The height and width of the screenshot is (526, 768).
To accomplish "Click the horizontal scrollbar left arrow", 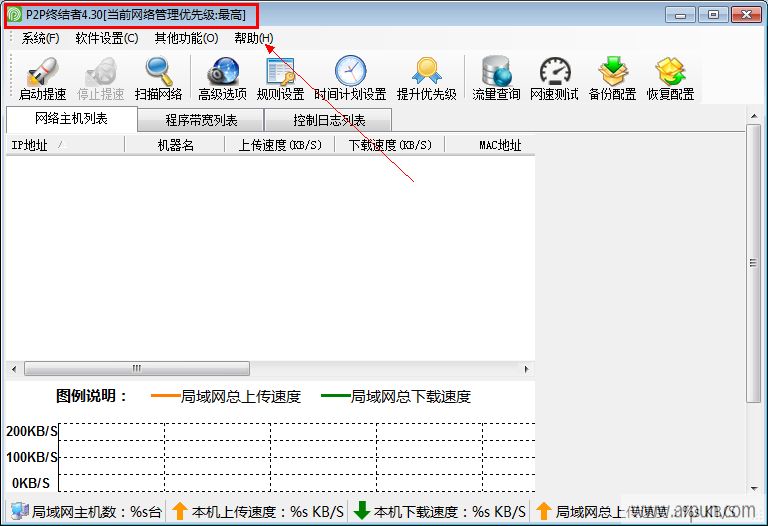I will (14, 369).
